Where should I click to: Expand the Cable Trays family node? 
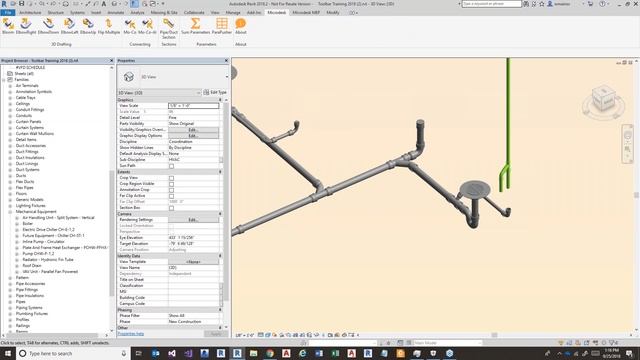[10, 98]
